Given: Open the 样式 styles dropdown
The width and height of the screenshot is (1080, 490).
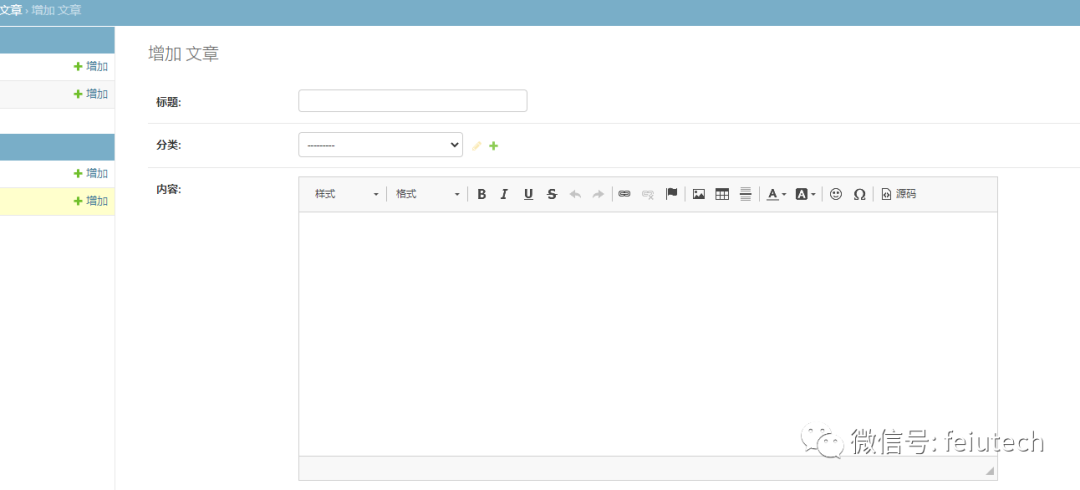Looking at the screenshot, I should pos(346,194).
